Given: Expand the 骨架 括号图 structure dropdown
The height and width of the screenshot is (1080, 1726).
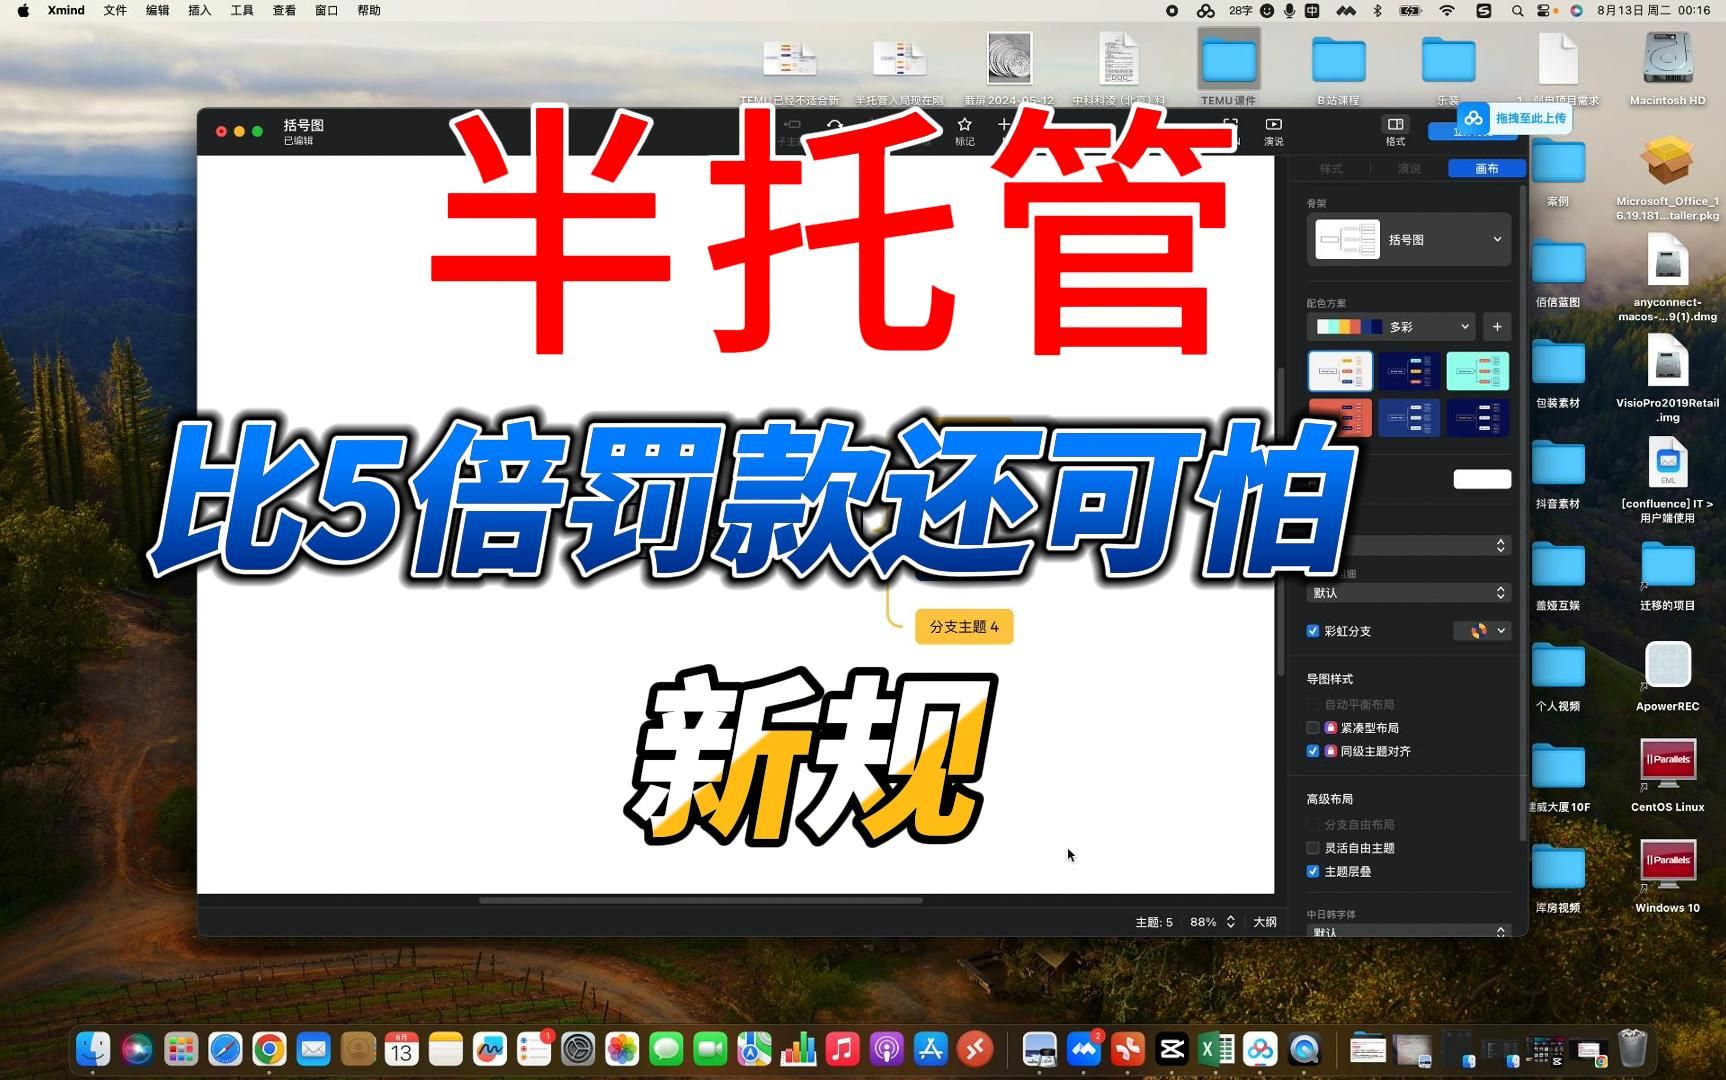Looking at the screenshot, I should [x=1409, y=240].
